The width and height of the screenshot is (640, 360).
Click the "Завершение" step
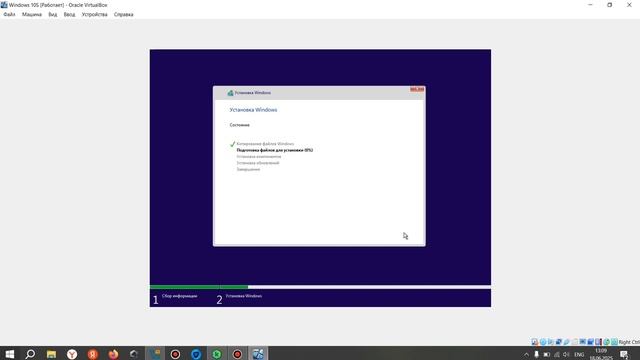click(x=248, y=169)
